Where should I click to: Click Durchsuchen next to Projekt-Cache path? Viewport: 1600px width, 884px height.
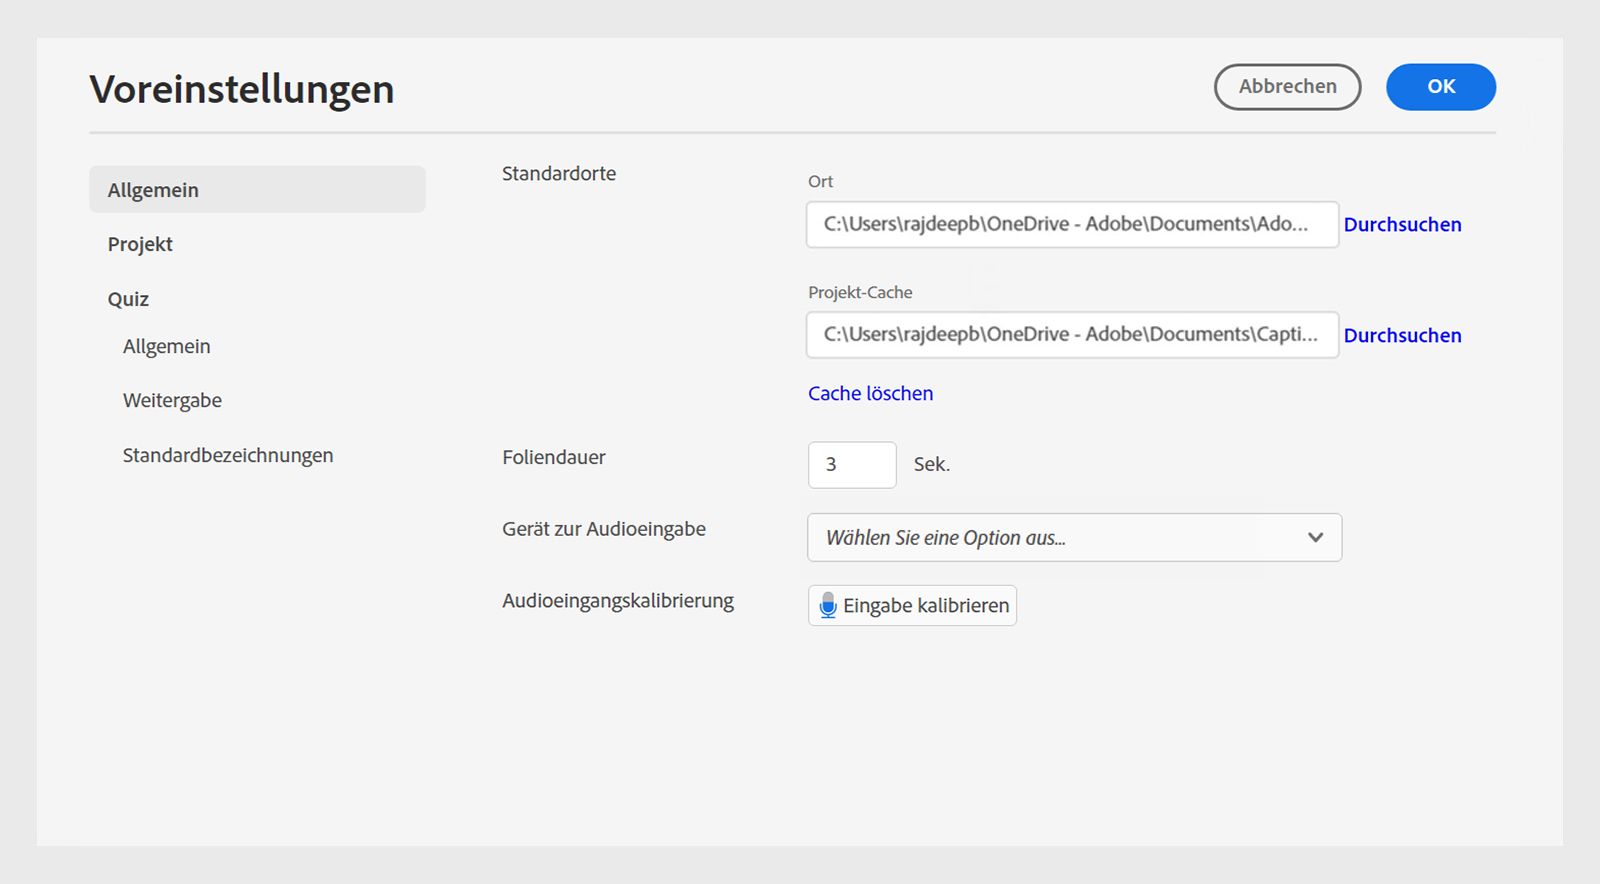click(1402, 336)
